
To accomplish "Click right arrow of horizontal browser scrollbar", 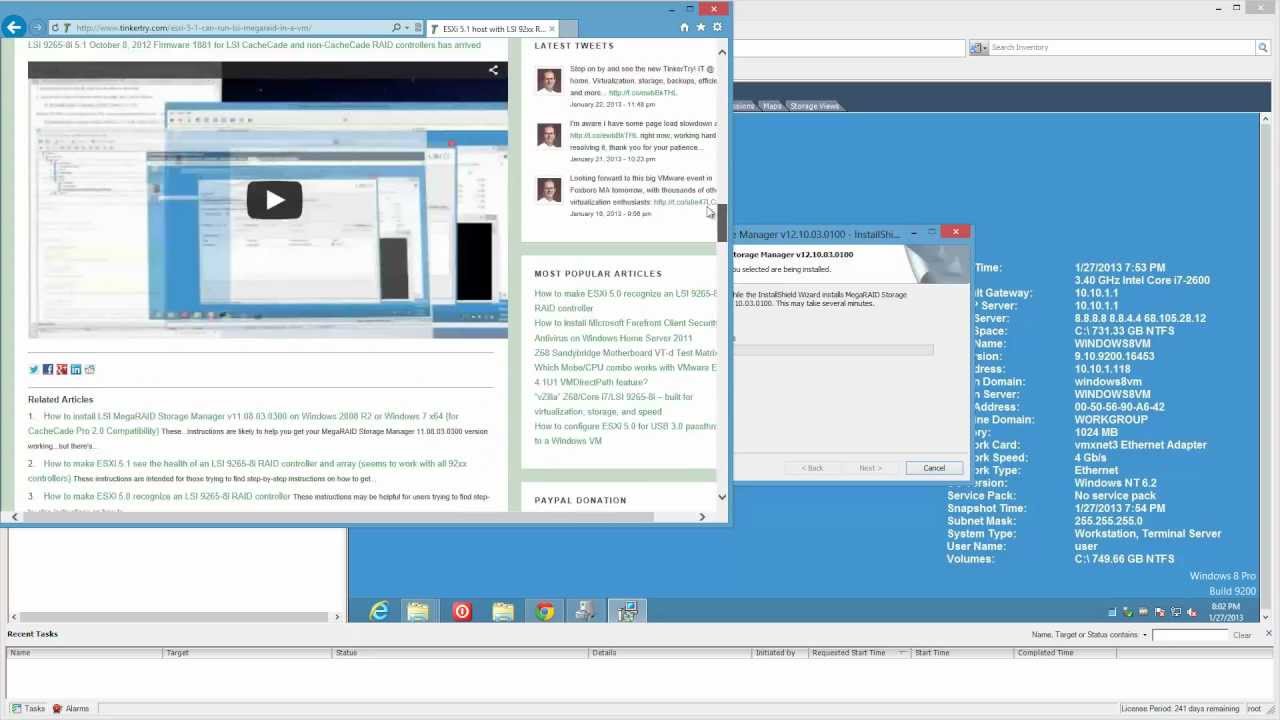I will [702, 517].
